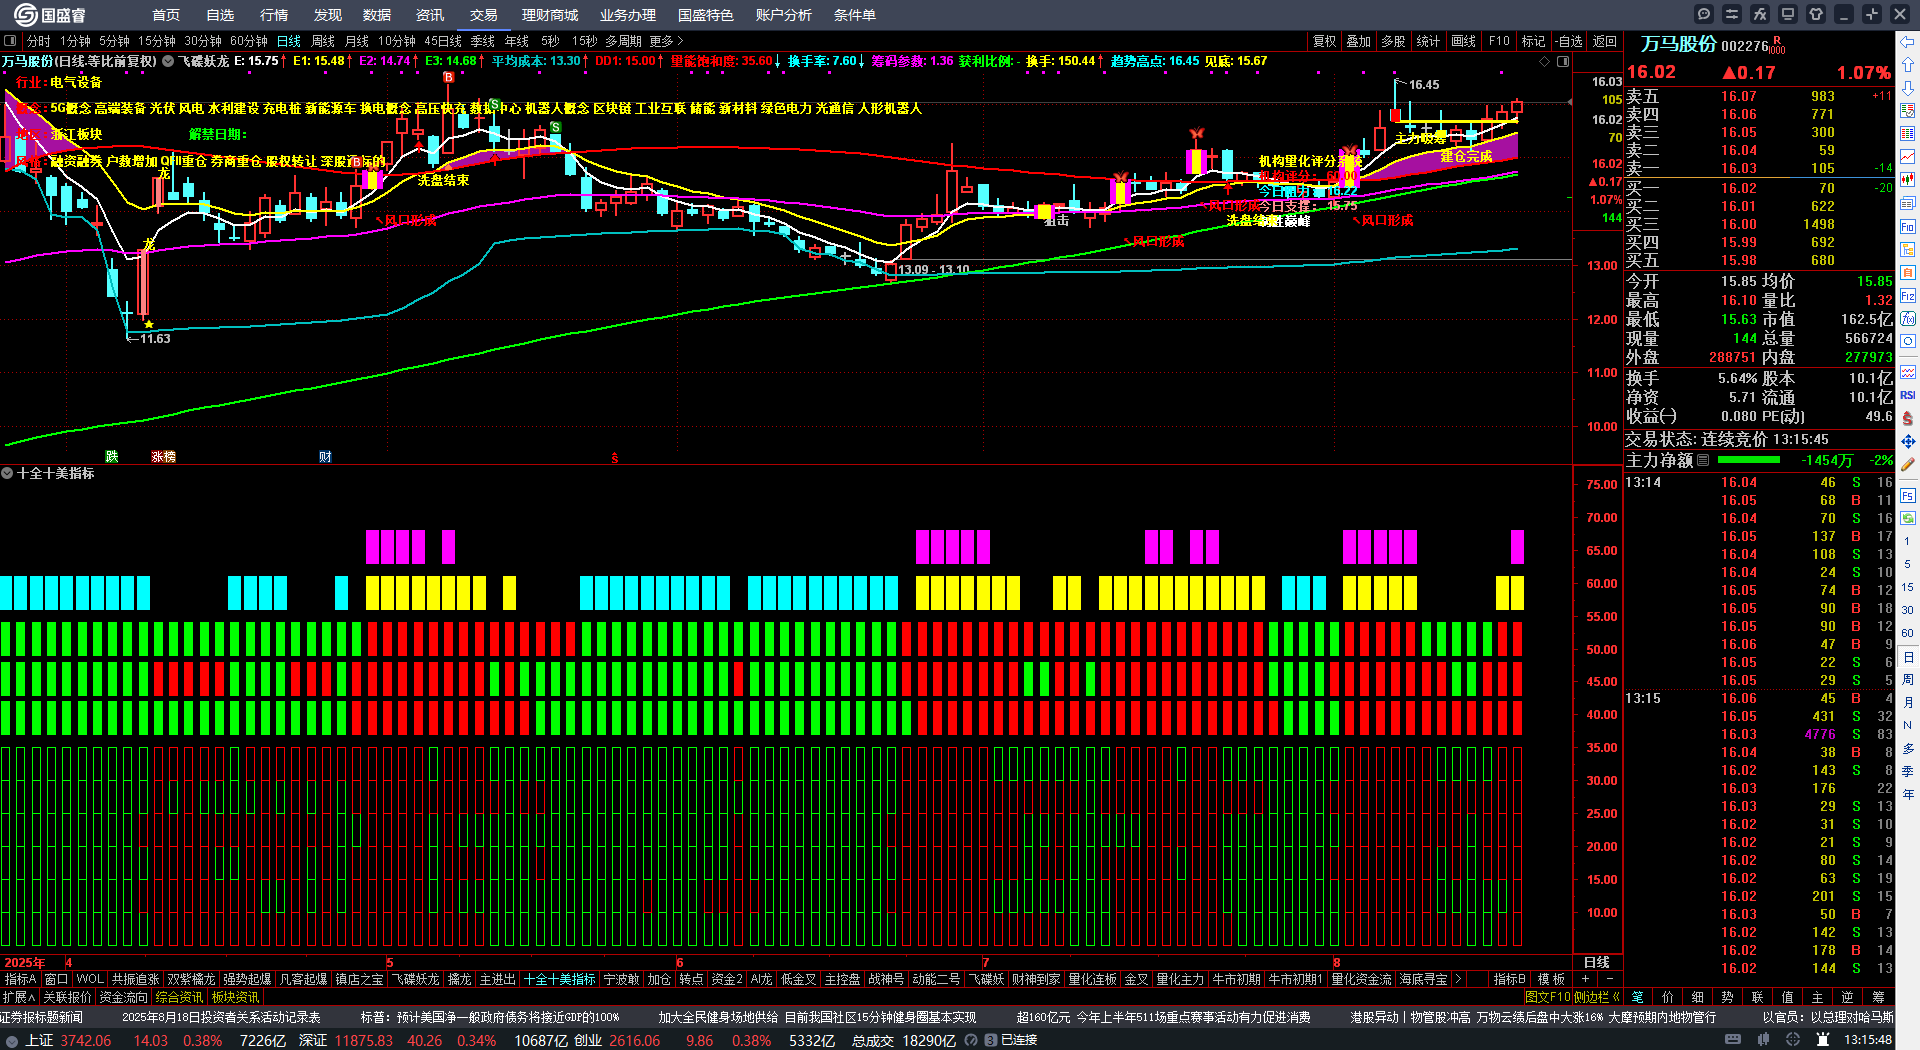Expand 更多 period options
1920x1050 pixels.
667,41
